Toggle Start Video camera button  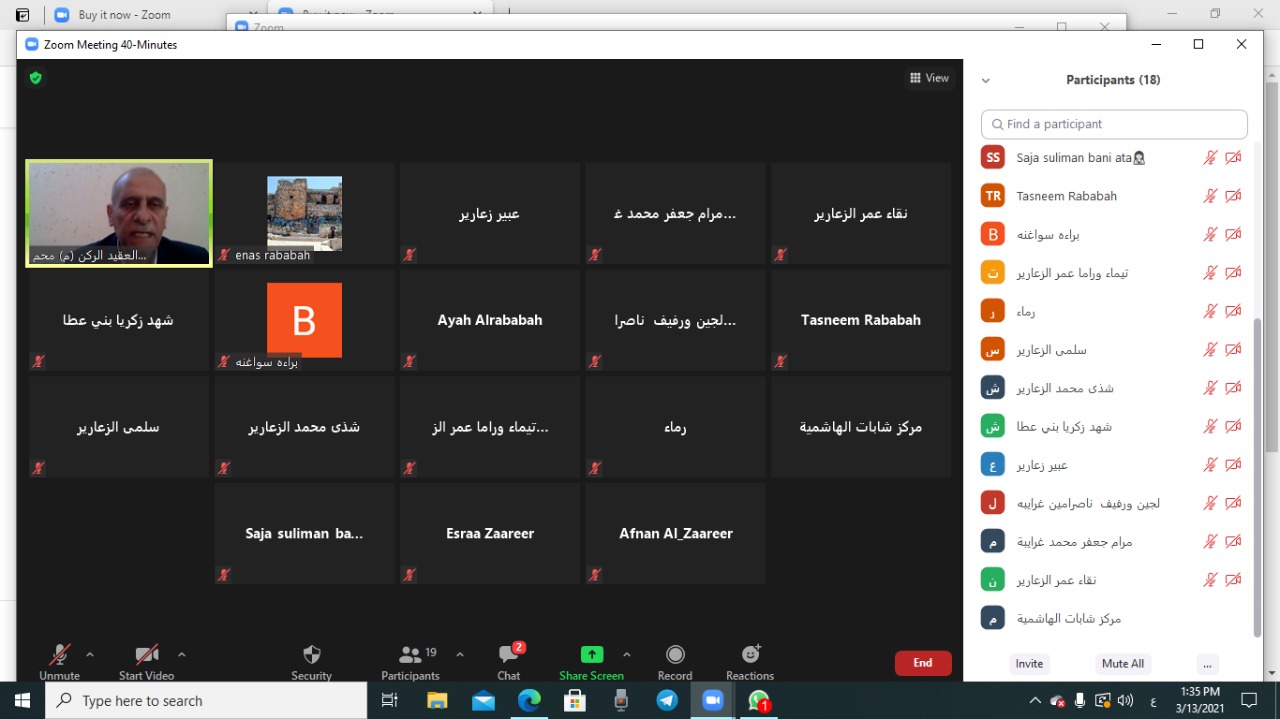147,655
